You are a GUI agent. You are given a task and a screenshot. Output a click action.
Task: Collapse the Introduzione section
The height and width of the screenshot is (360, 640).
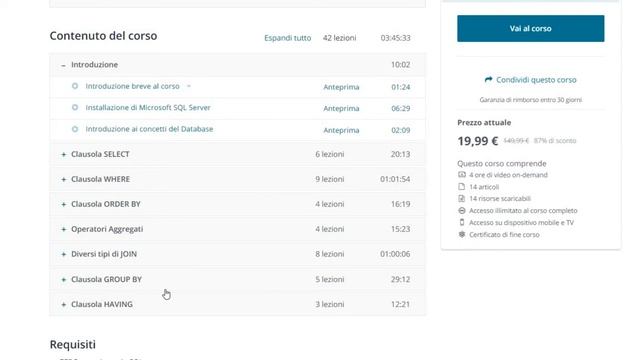pos(63,65)
